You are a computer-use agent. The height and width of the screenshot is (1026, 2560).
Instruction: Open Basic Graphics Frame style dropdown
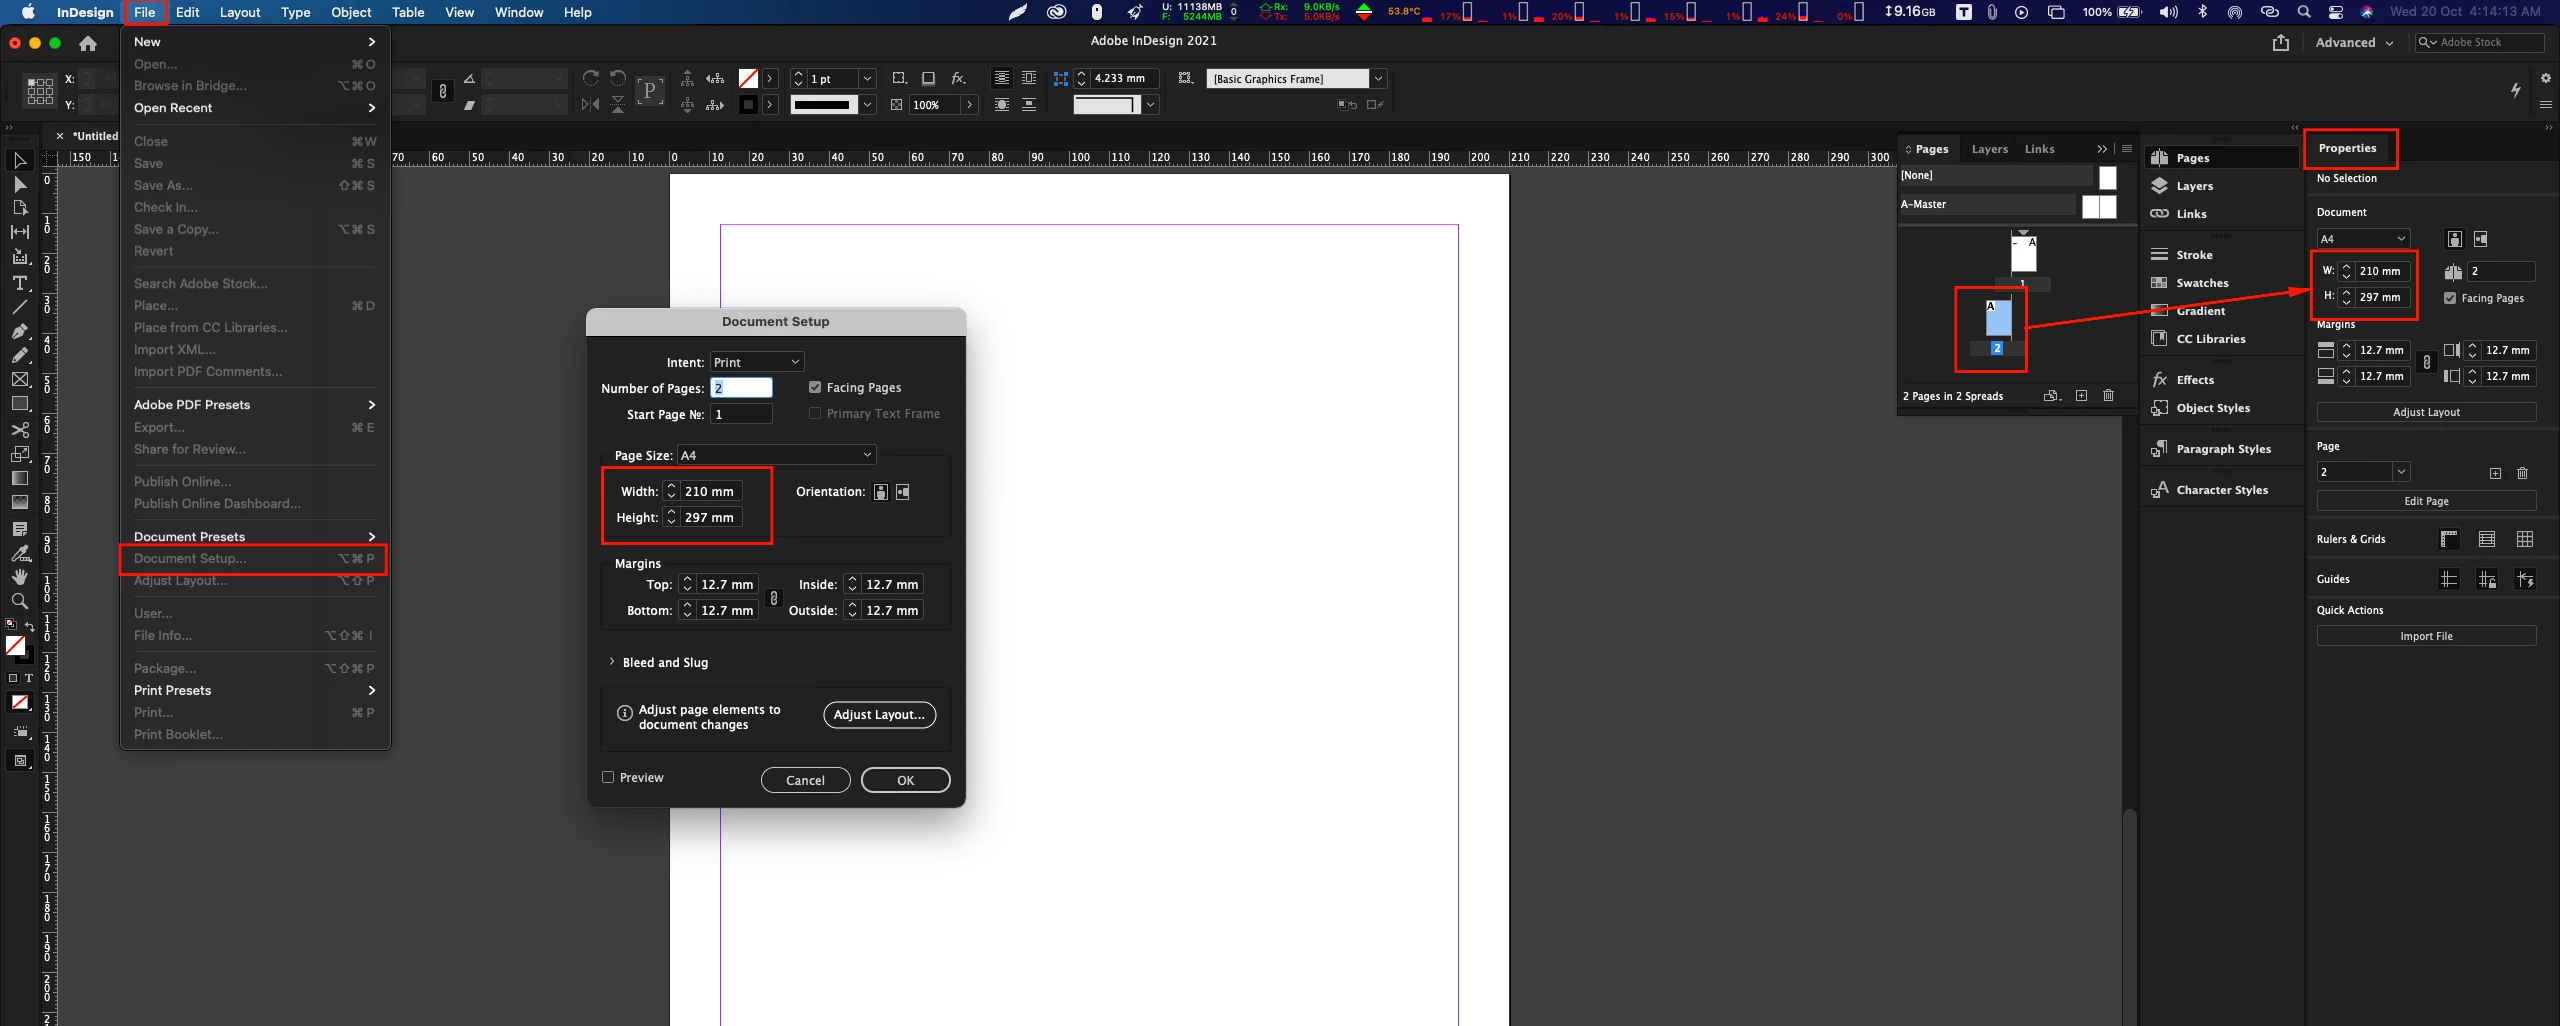click(1379, 79)
